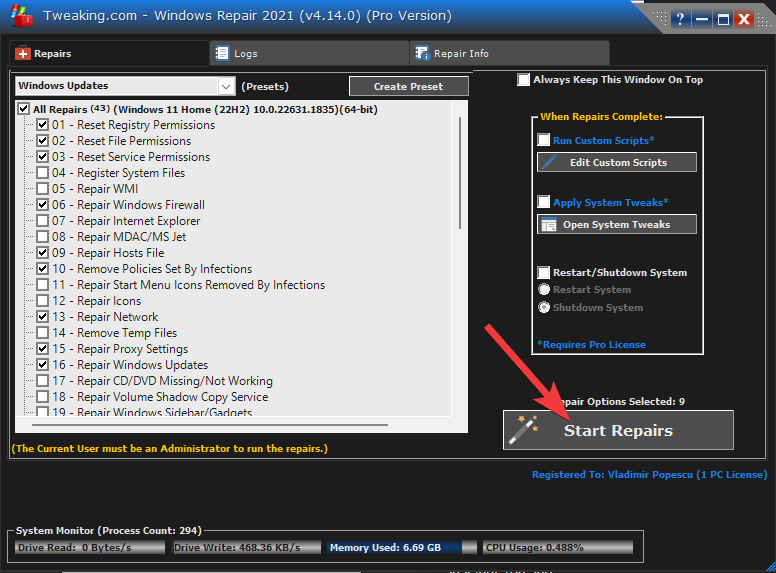This screenshot has height=573, width=776.
Task: Check 05 - Repair WMI option
Action: click(x=43, y=189)
